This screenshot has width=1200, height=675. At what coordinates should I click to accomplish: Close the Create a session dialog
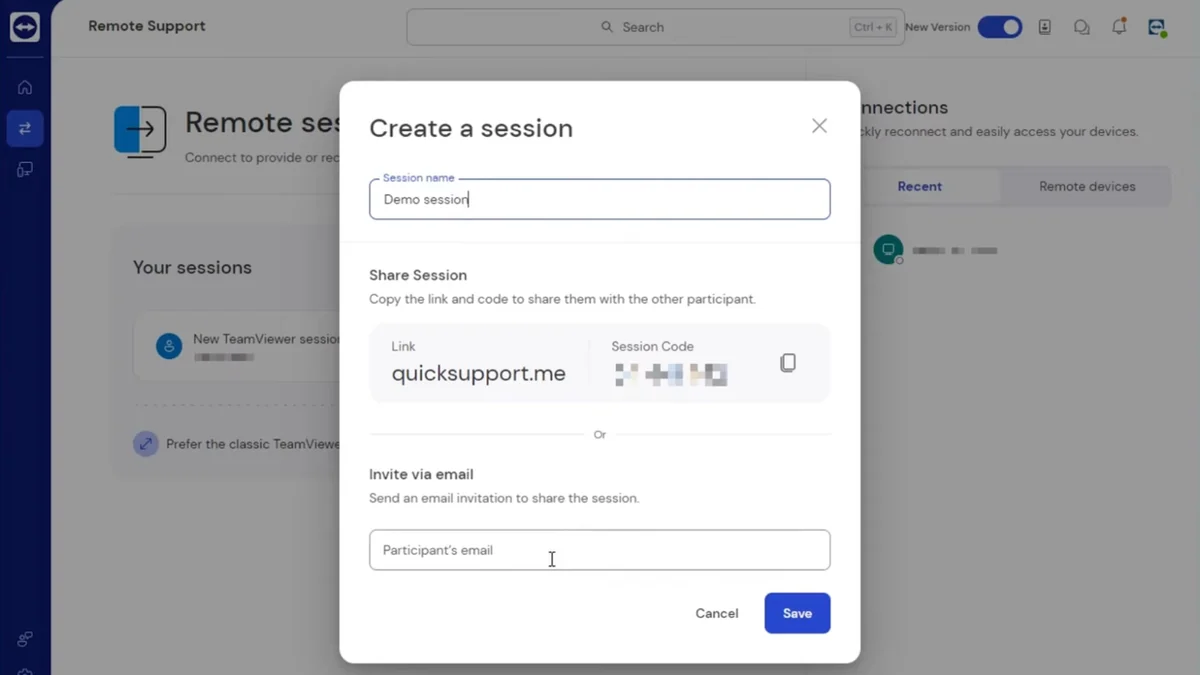pyautogui.click(x=819, y=126)
